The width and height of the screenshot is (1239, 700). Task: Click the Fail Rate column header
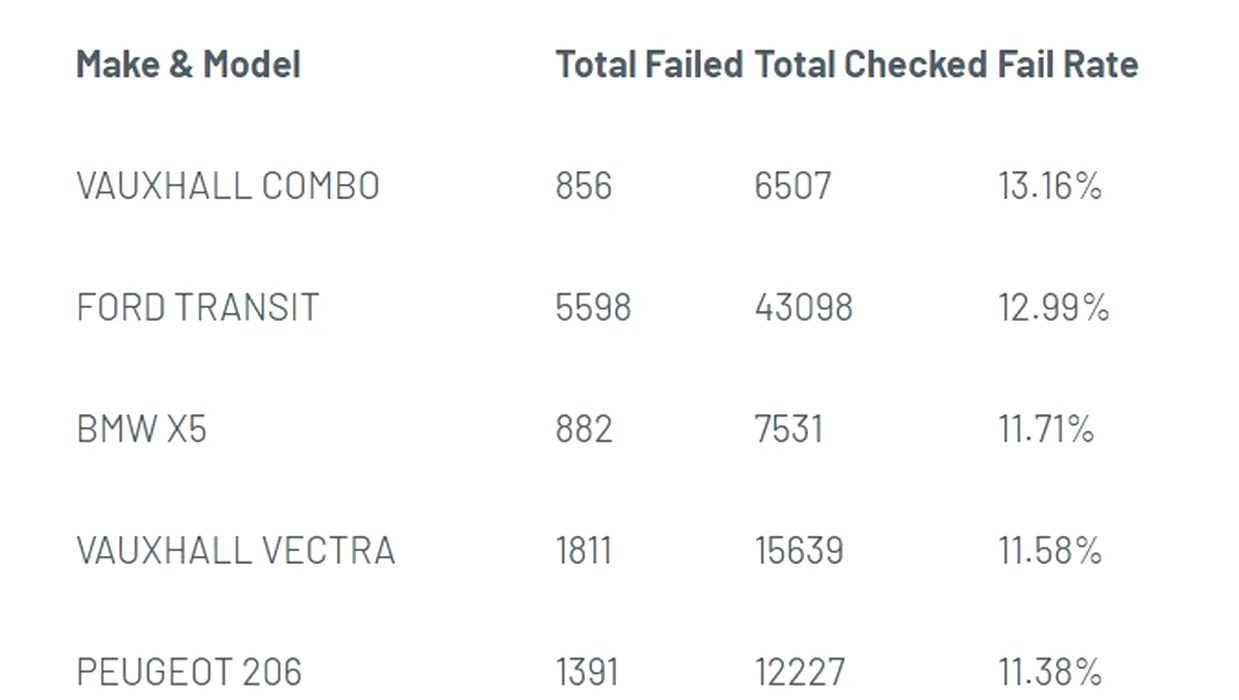(x=1068, y=65)
